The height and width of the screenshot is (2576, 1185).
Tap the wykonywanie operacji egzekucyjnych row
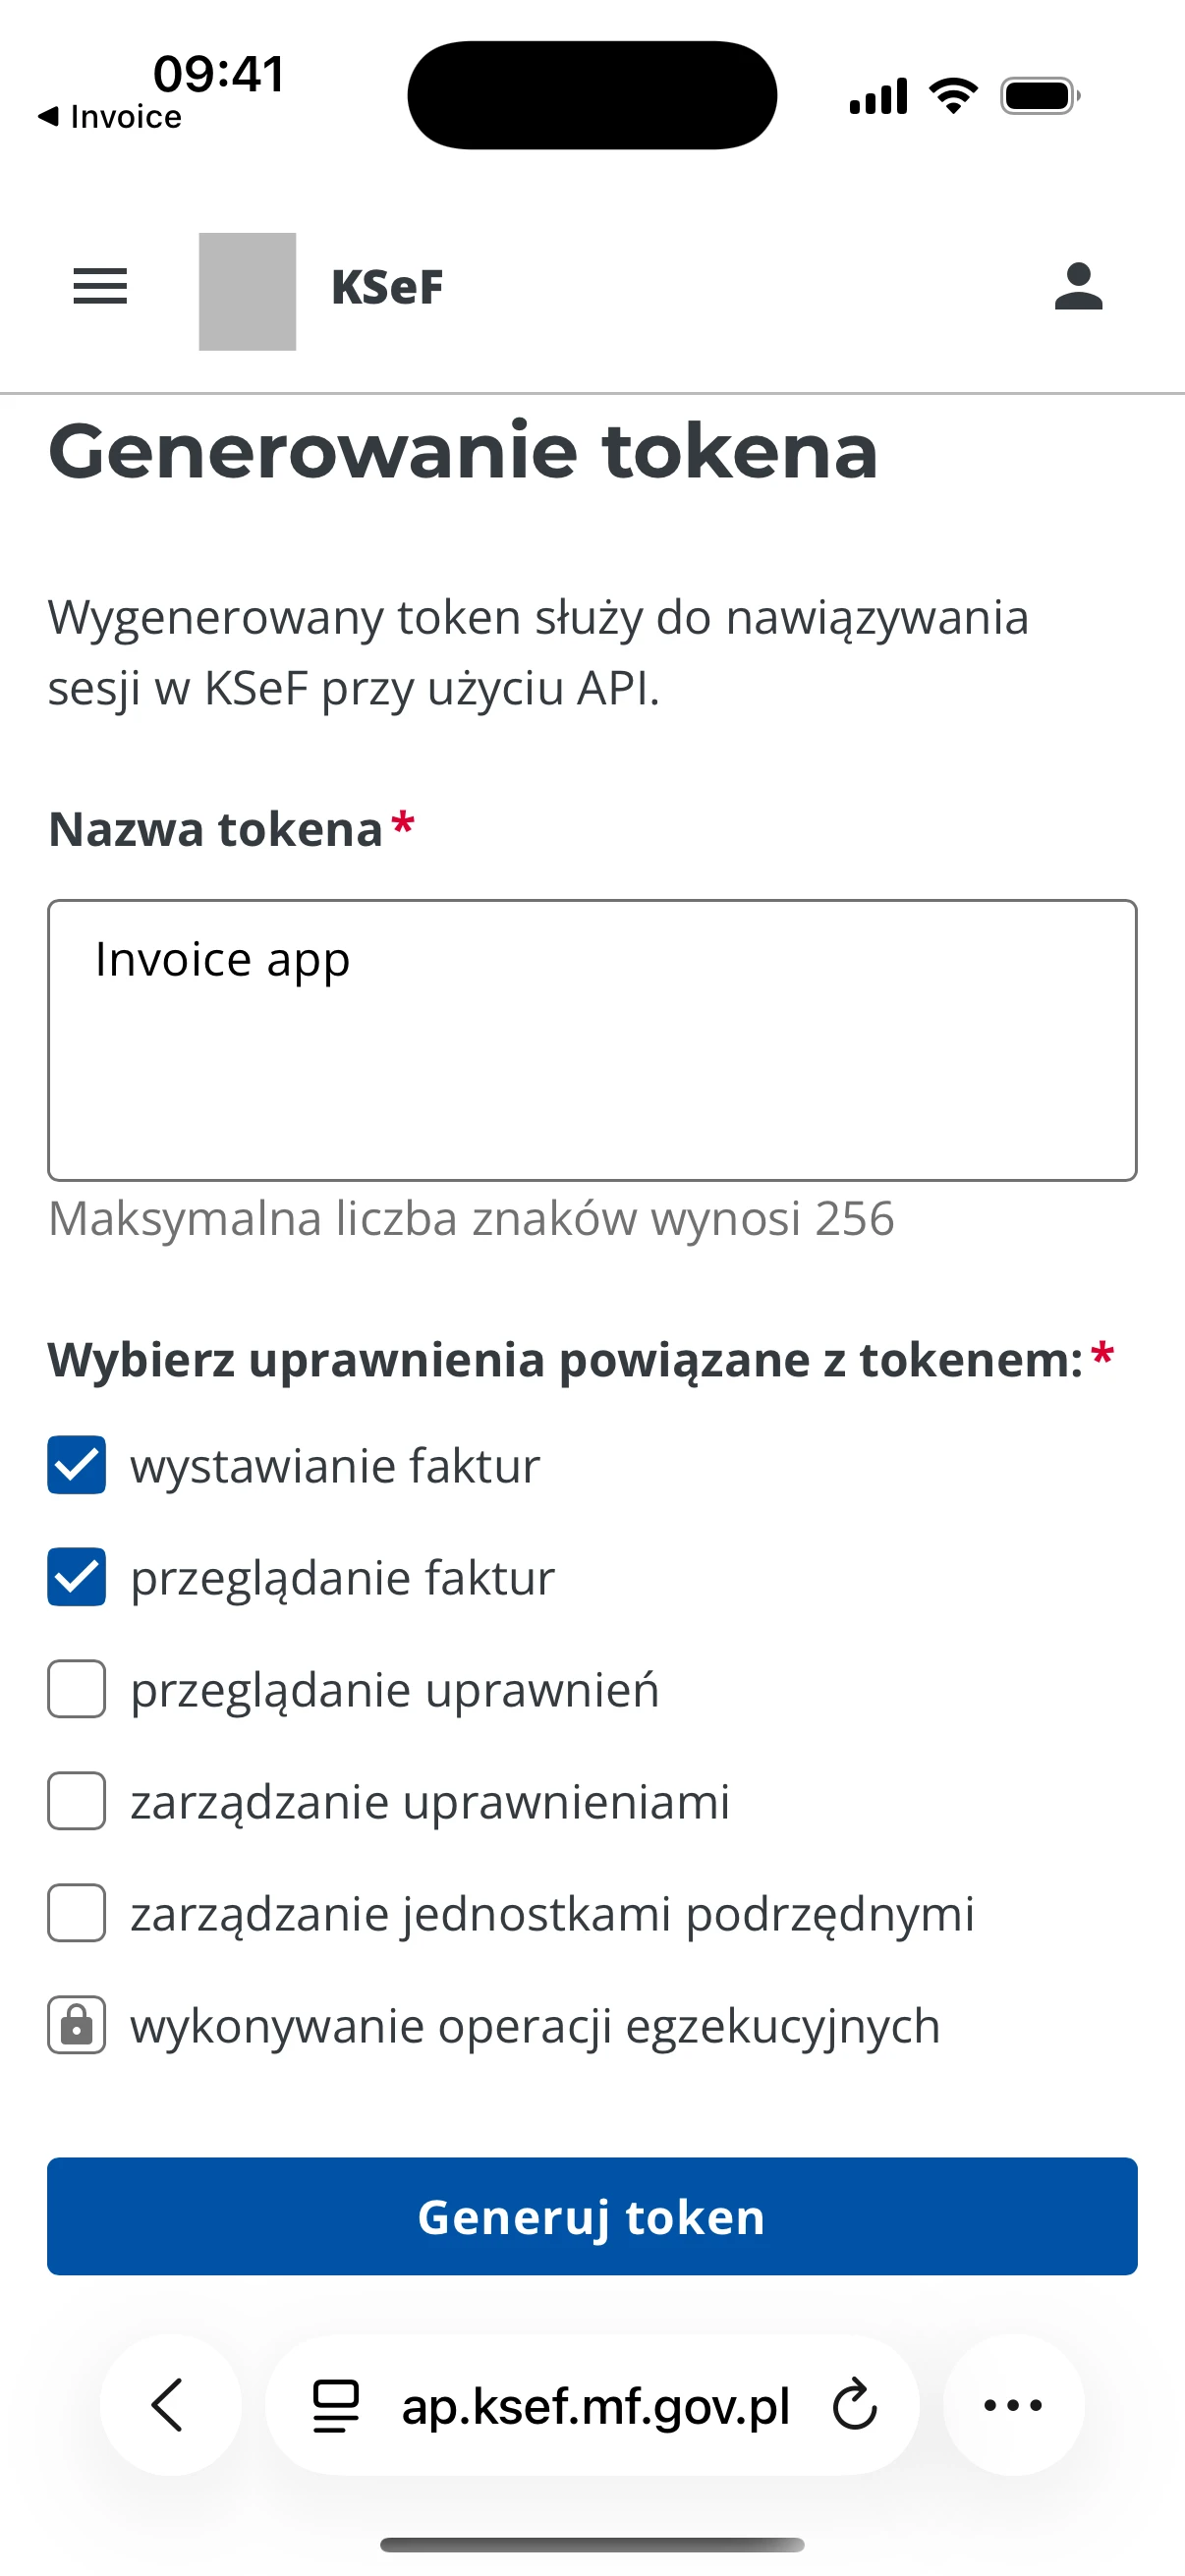[533, 2025]
